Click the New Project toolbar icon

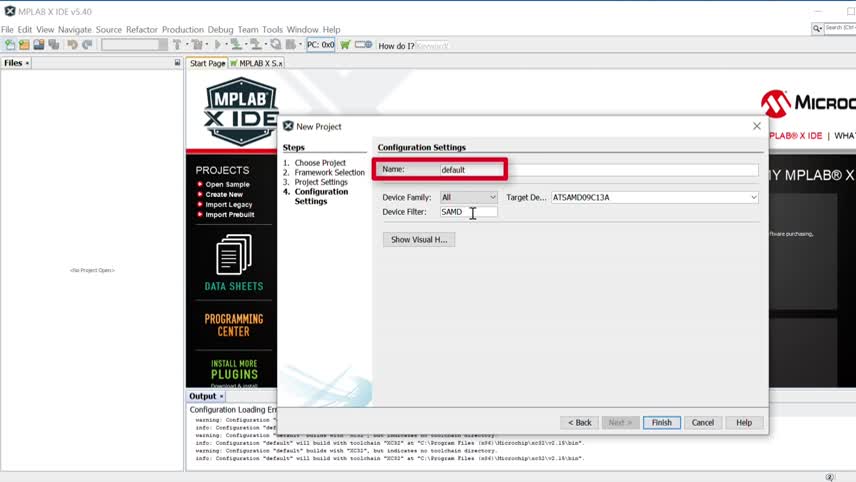pyautogui.click(x=24, y=45)
